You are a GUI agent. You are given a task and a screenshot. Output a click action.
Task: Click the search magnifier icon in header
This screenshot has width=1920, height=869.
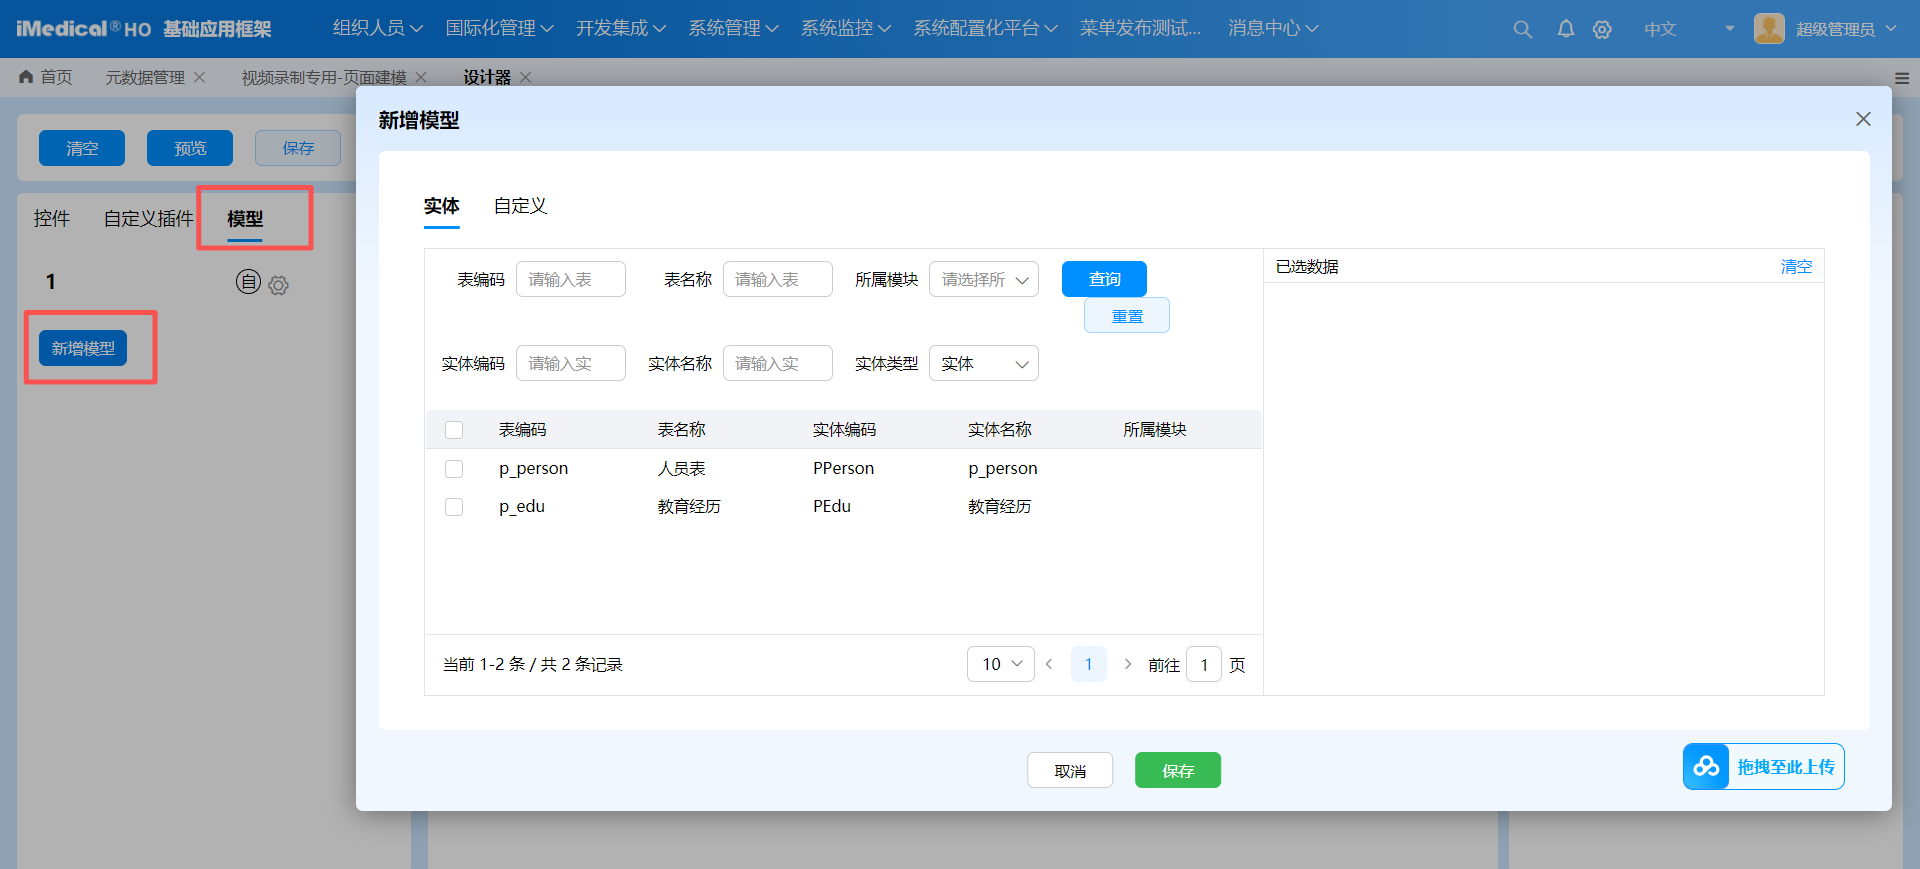1522,29
